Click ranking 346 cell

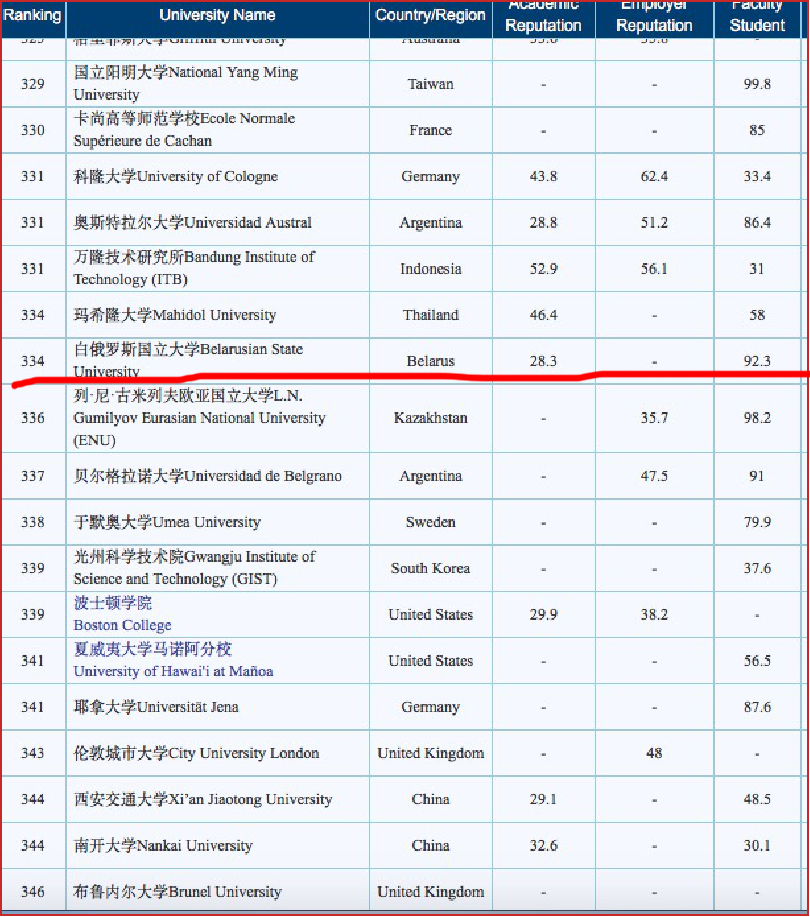tap(33, 891)
